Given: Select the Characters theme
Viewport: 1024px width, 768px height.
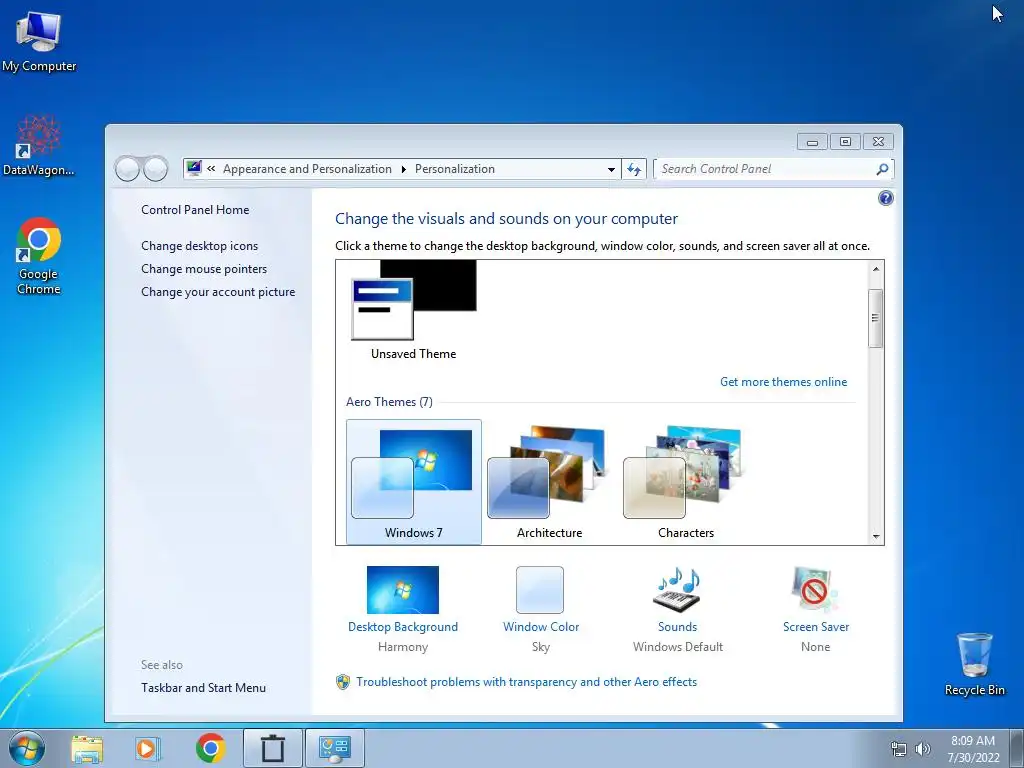Looking at the screenshot, I should click(686, 481).
